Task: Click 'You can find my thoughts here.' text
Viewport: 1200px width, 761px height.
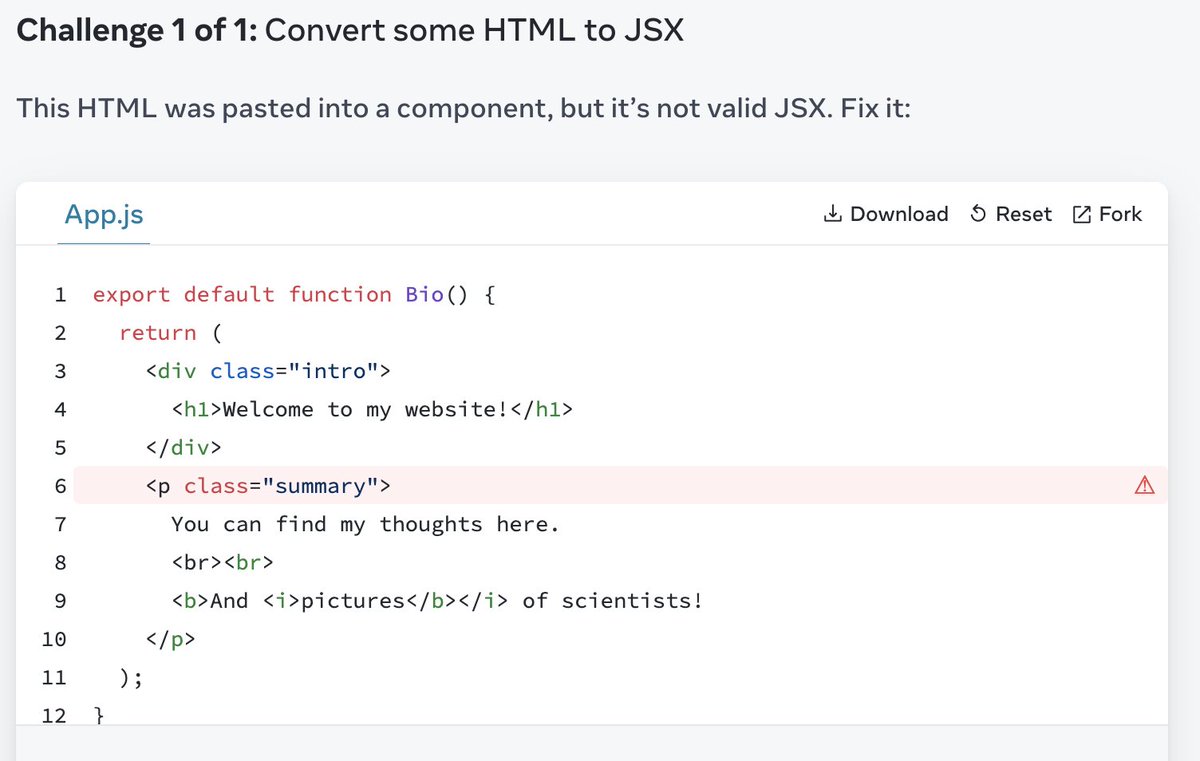Action: click(x=365, y=524)
